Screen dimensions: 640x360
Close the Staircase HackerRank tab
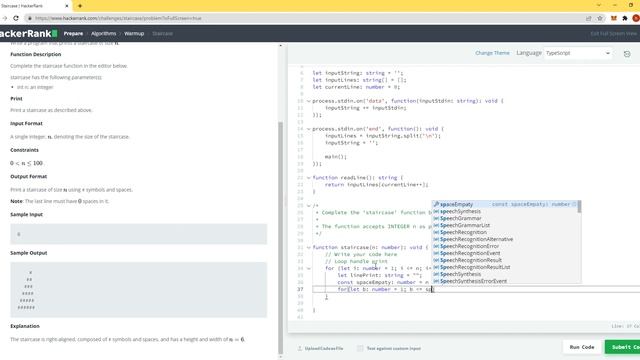[x=67, y=6]
